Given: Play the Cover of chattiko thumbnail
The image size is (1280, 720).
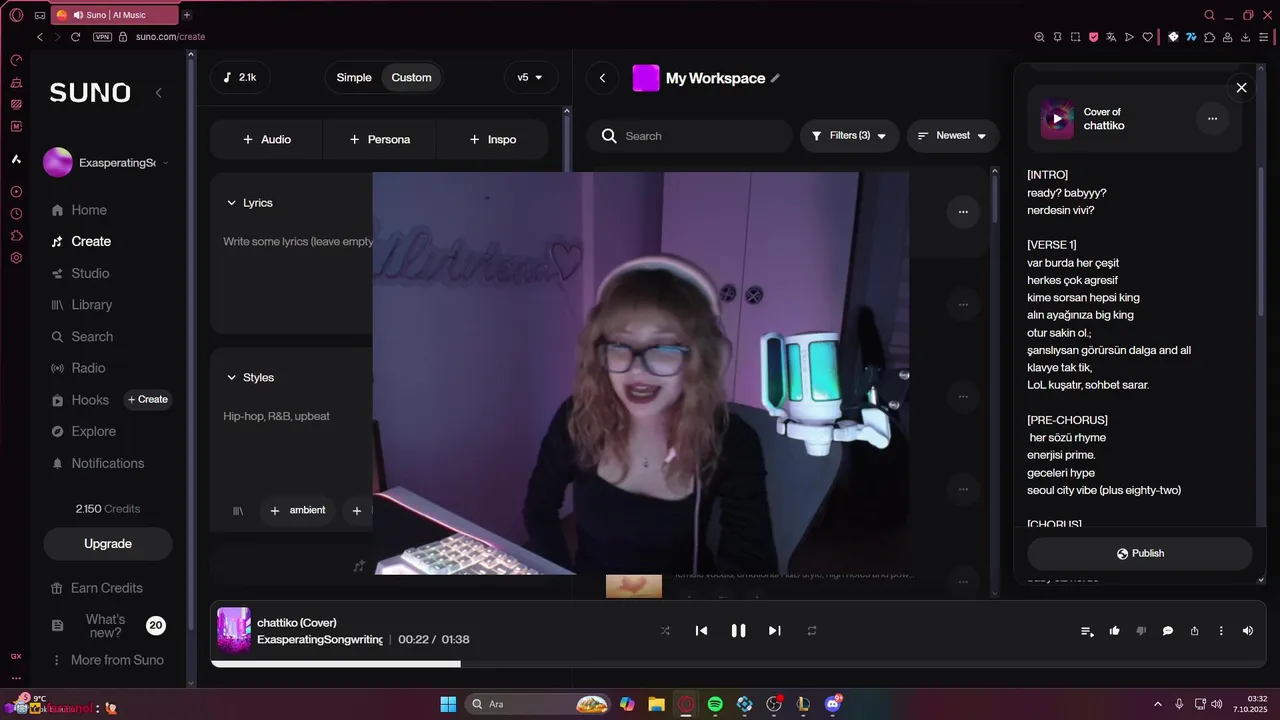Looking at the screenshot, I should (x=1057, y=119).
